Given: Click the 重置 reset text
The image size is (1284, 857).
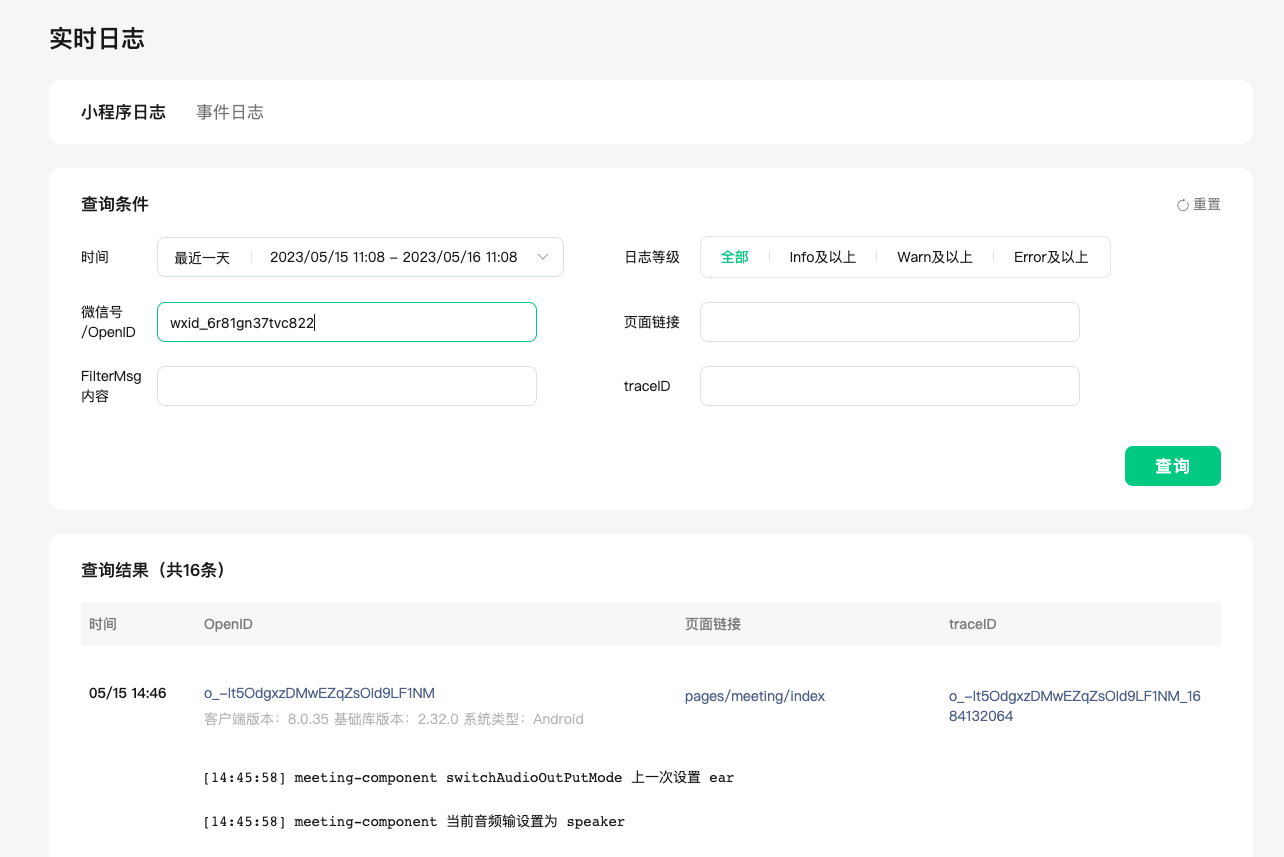Looking at the screenshot, I should point(1207,205).
